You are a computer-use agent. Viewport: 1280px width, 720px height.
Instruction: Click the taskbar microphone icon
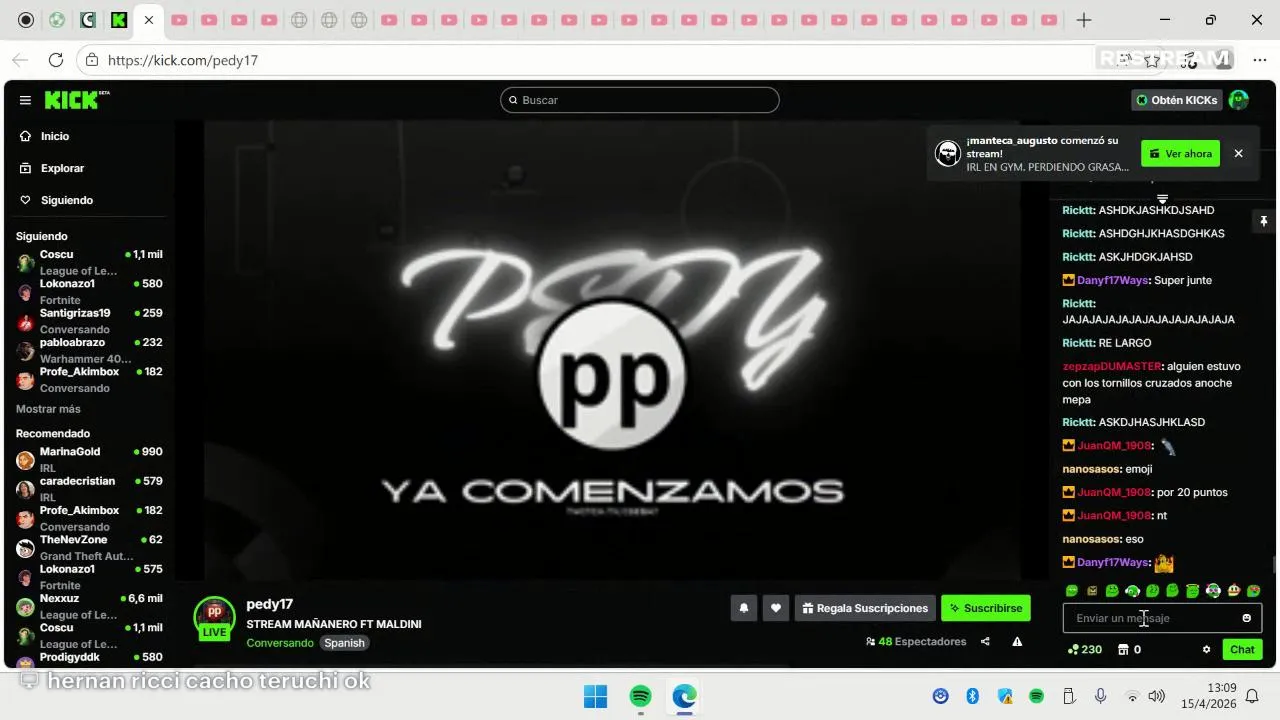click(x=1101, y=696)
